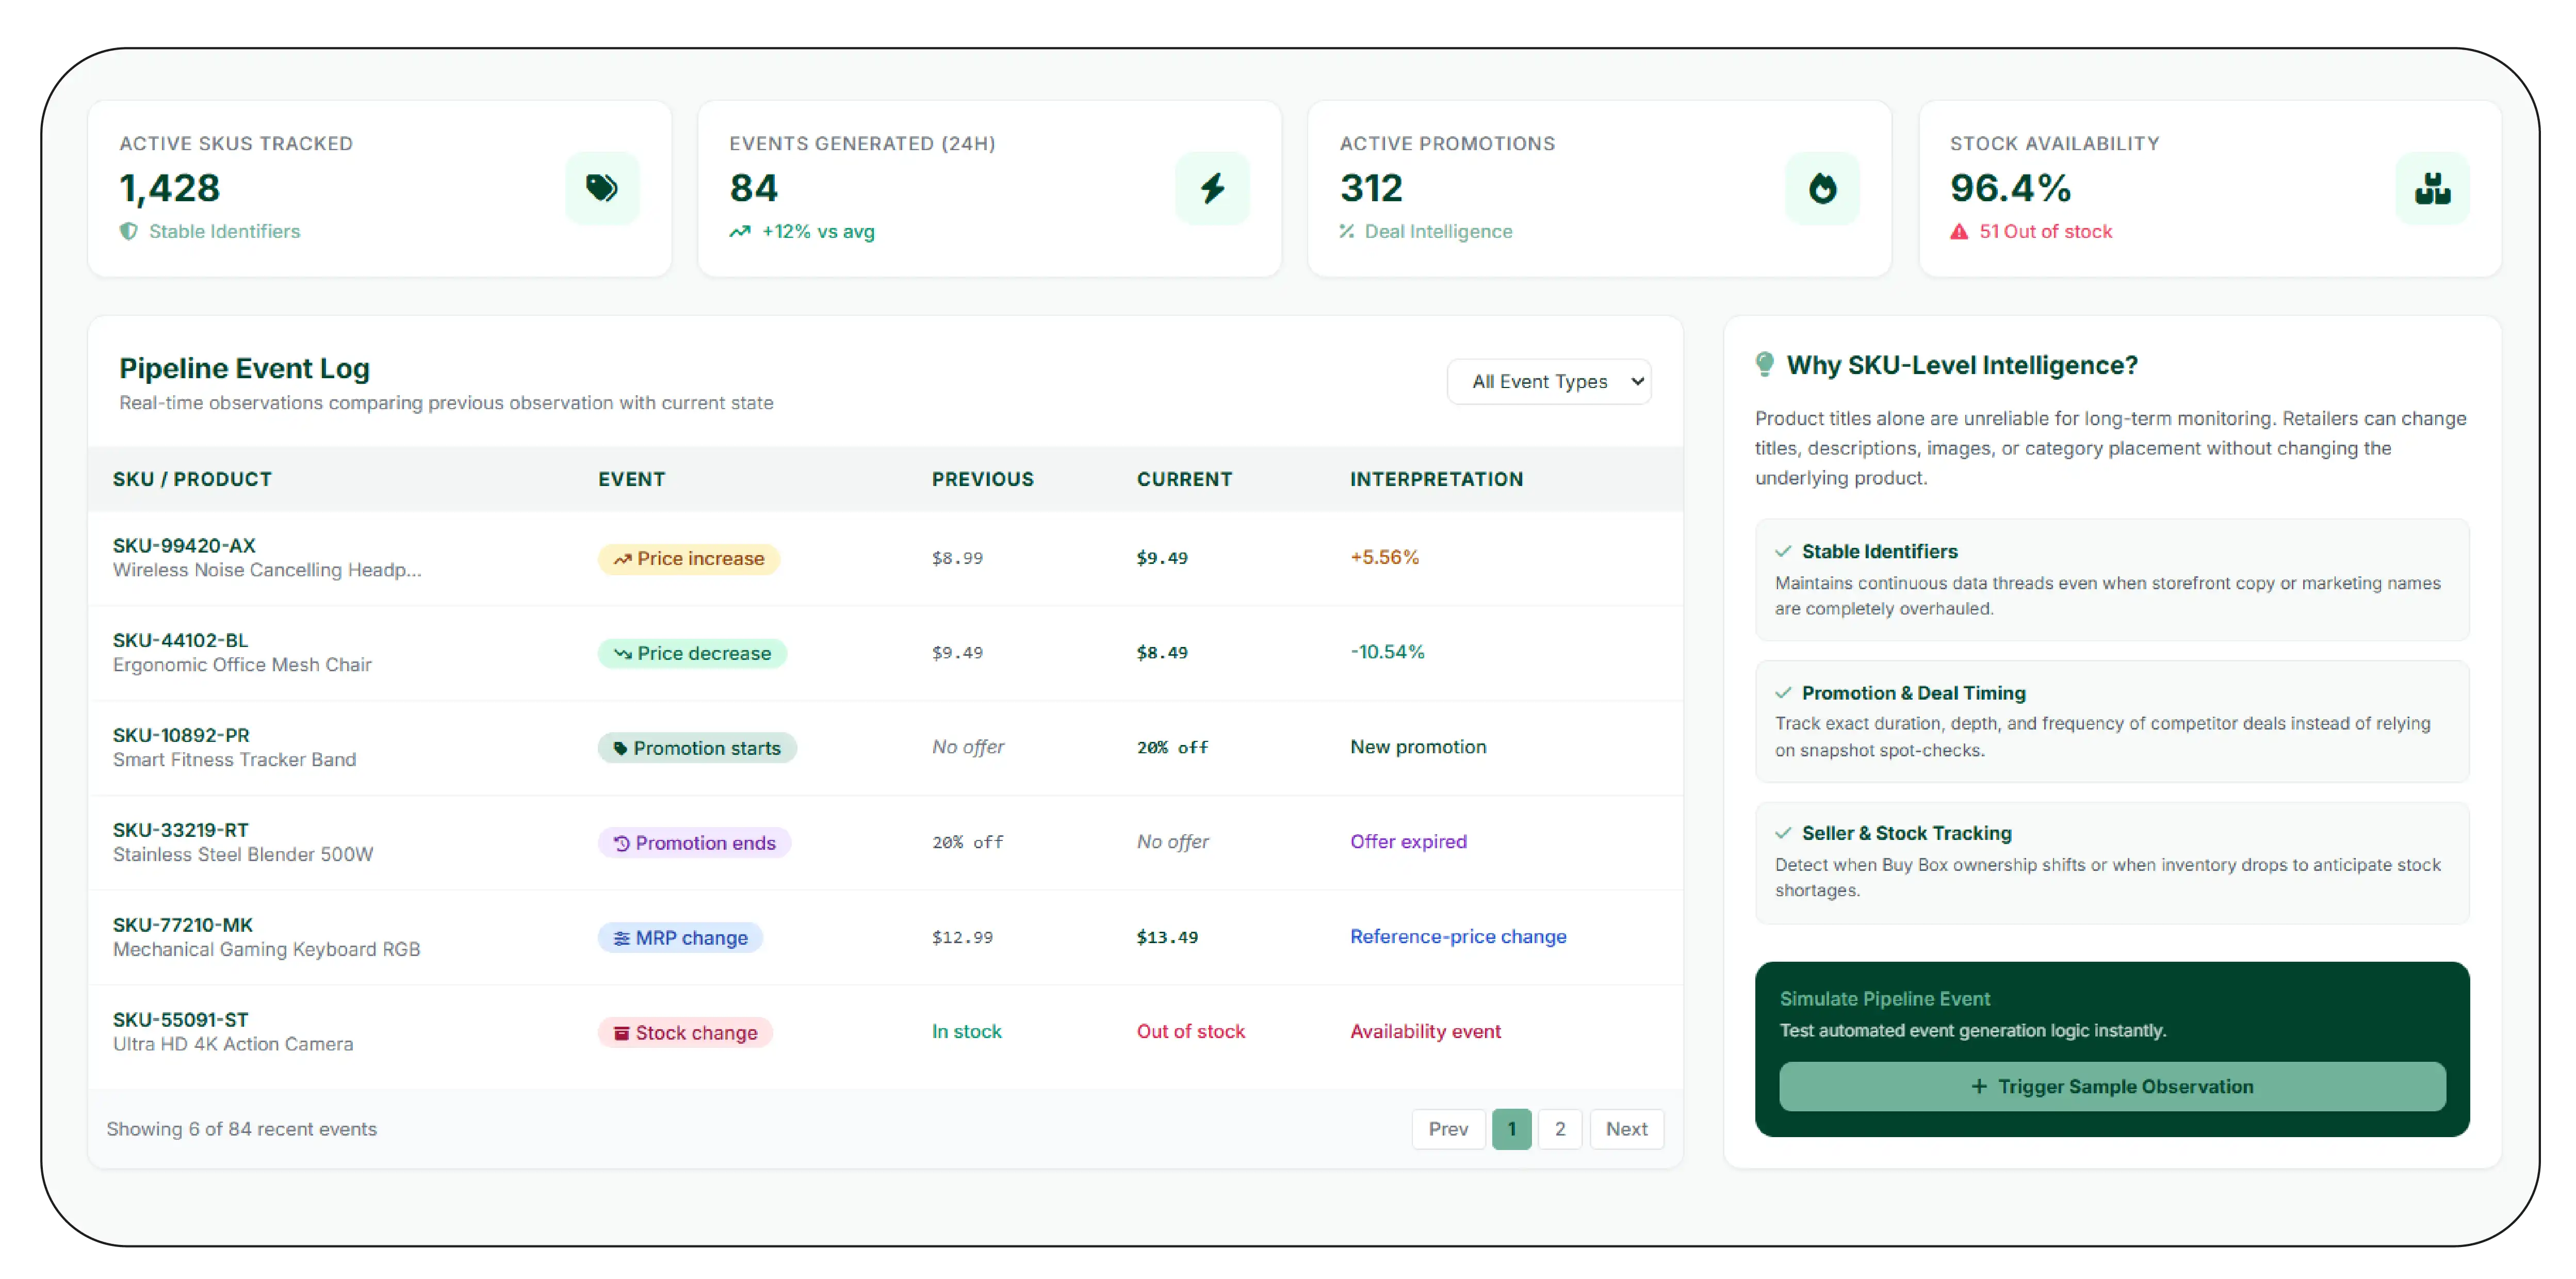2576x1279 pixels.
Task: Click the MRP change event badge
Action: [x=680, y=937]
